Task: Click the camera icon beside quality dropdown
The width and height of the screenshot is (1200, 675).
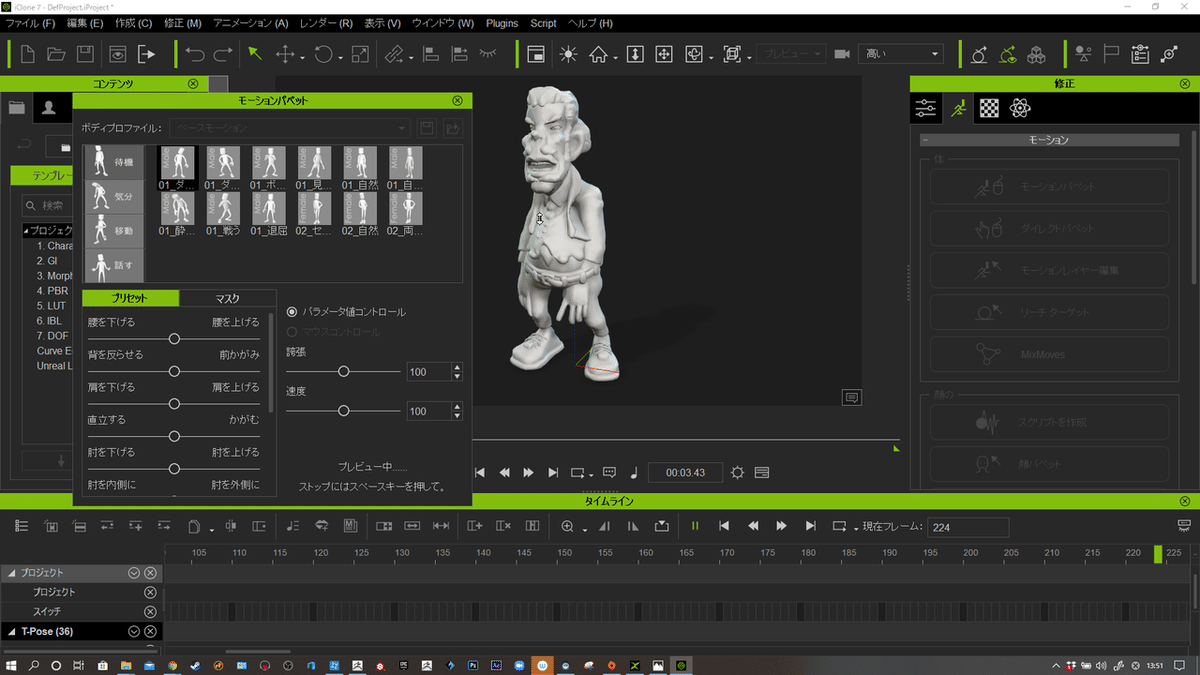Action: point(842,54)
